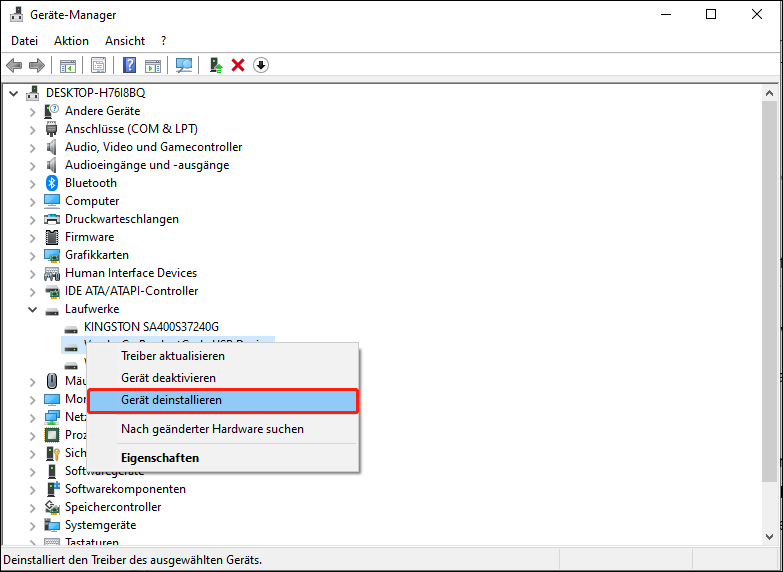
Task: Click the Firmware chip icon
Action: 52,237
